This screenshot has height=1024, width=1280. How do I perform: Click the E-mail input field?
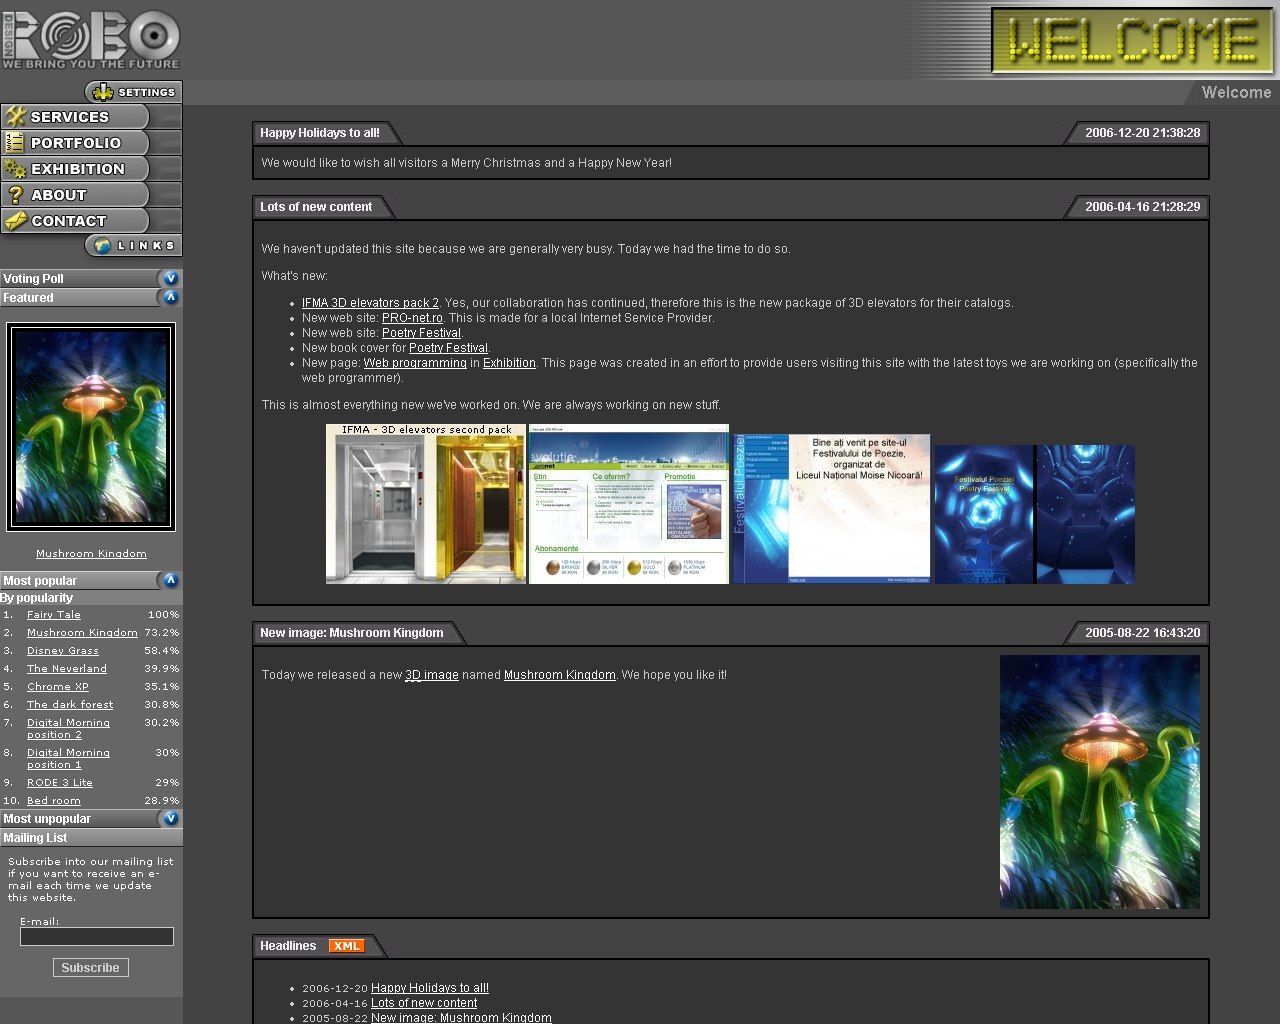[97, 937]
